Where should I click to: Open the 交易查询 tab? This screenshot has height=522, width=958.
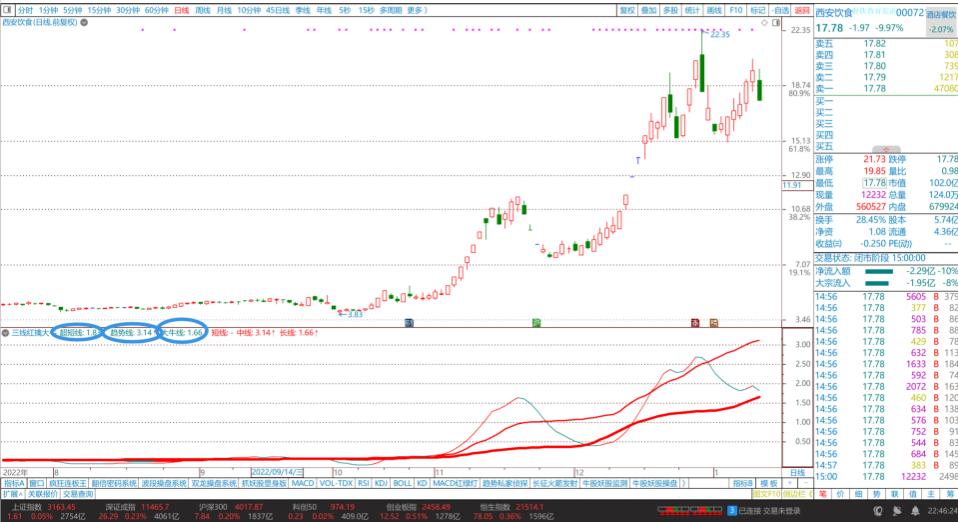(78, 494)
